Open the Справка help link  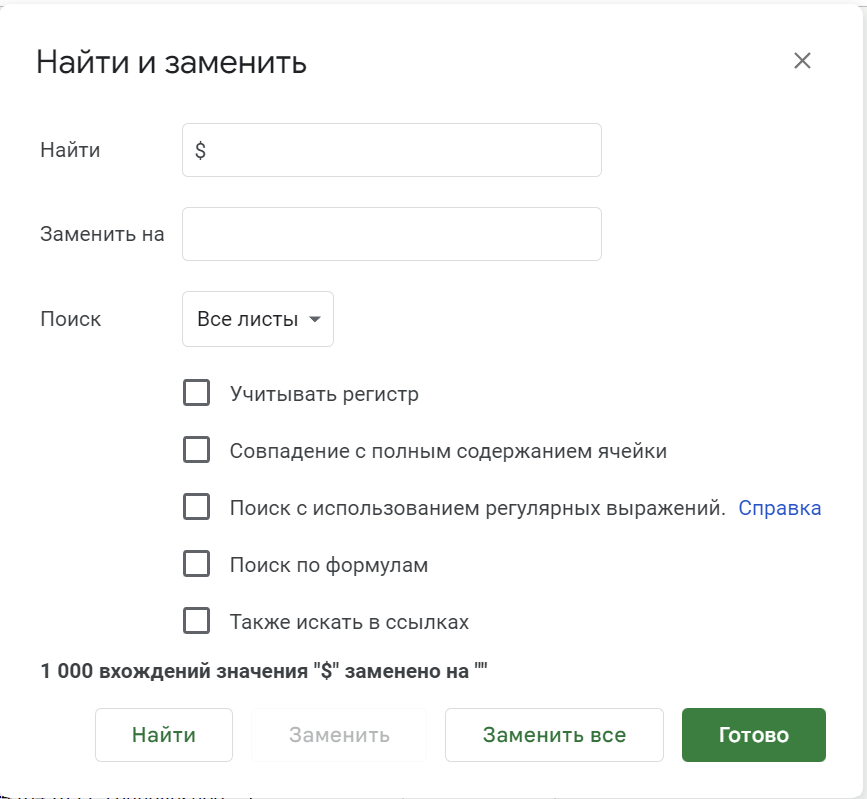(x=779, y=508)
